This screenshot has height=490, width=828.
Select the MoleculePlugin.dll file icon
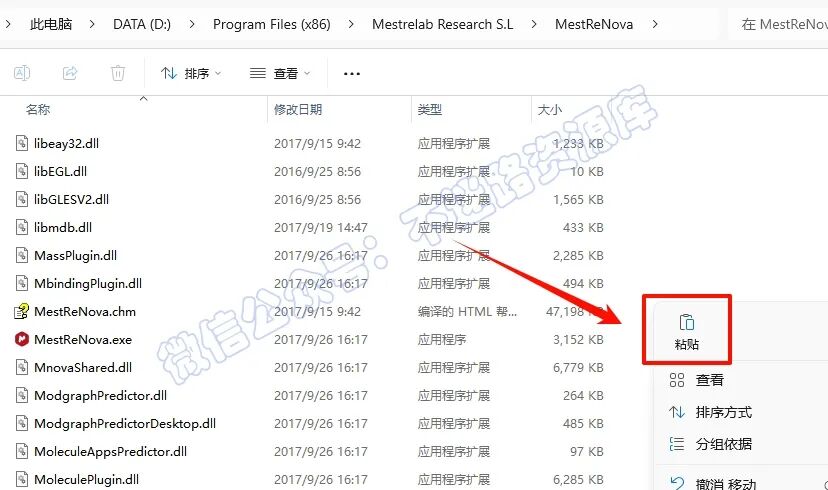(22, 479)
